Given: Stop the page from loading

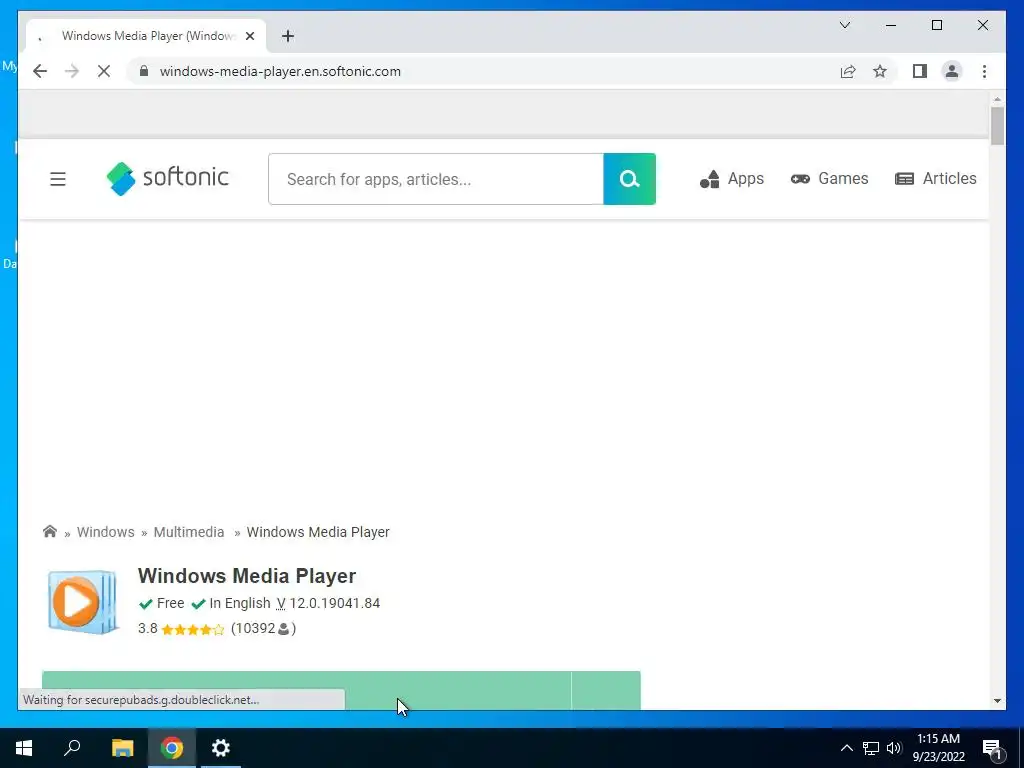Looking at the screenshot, I should coord(104,71).
